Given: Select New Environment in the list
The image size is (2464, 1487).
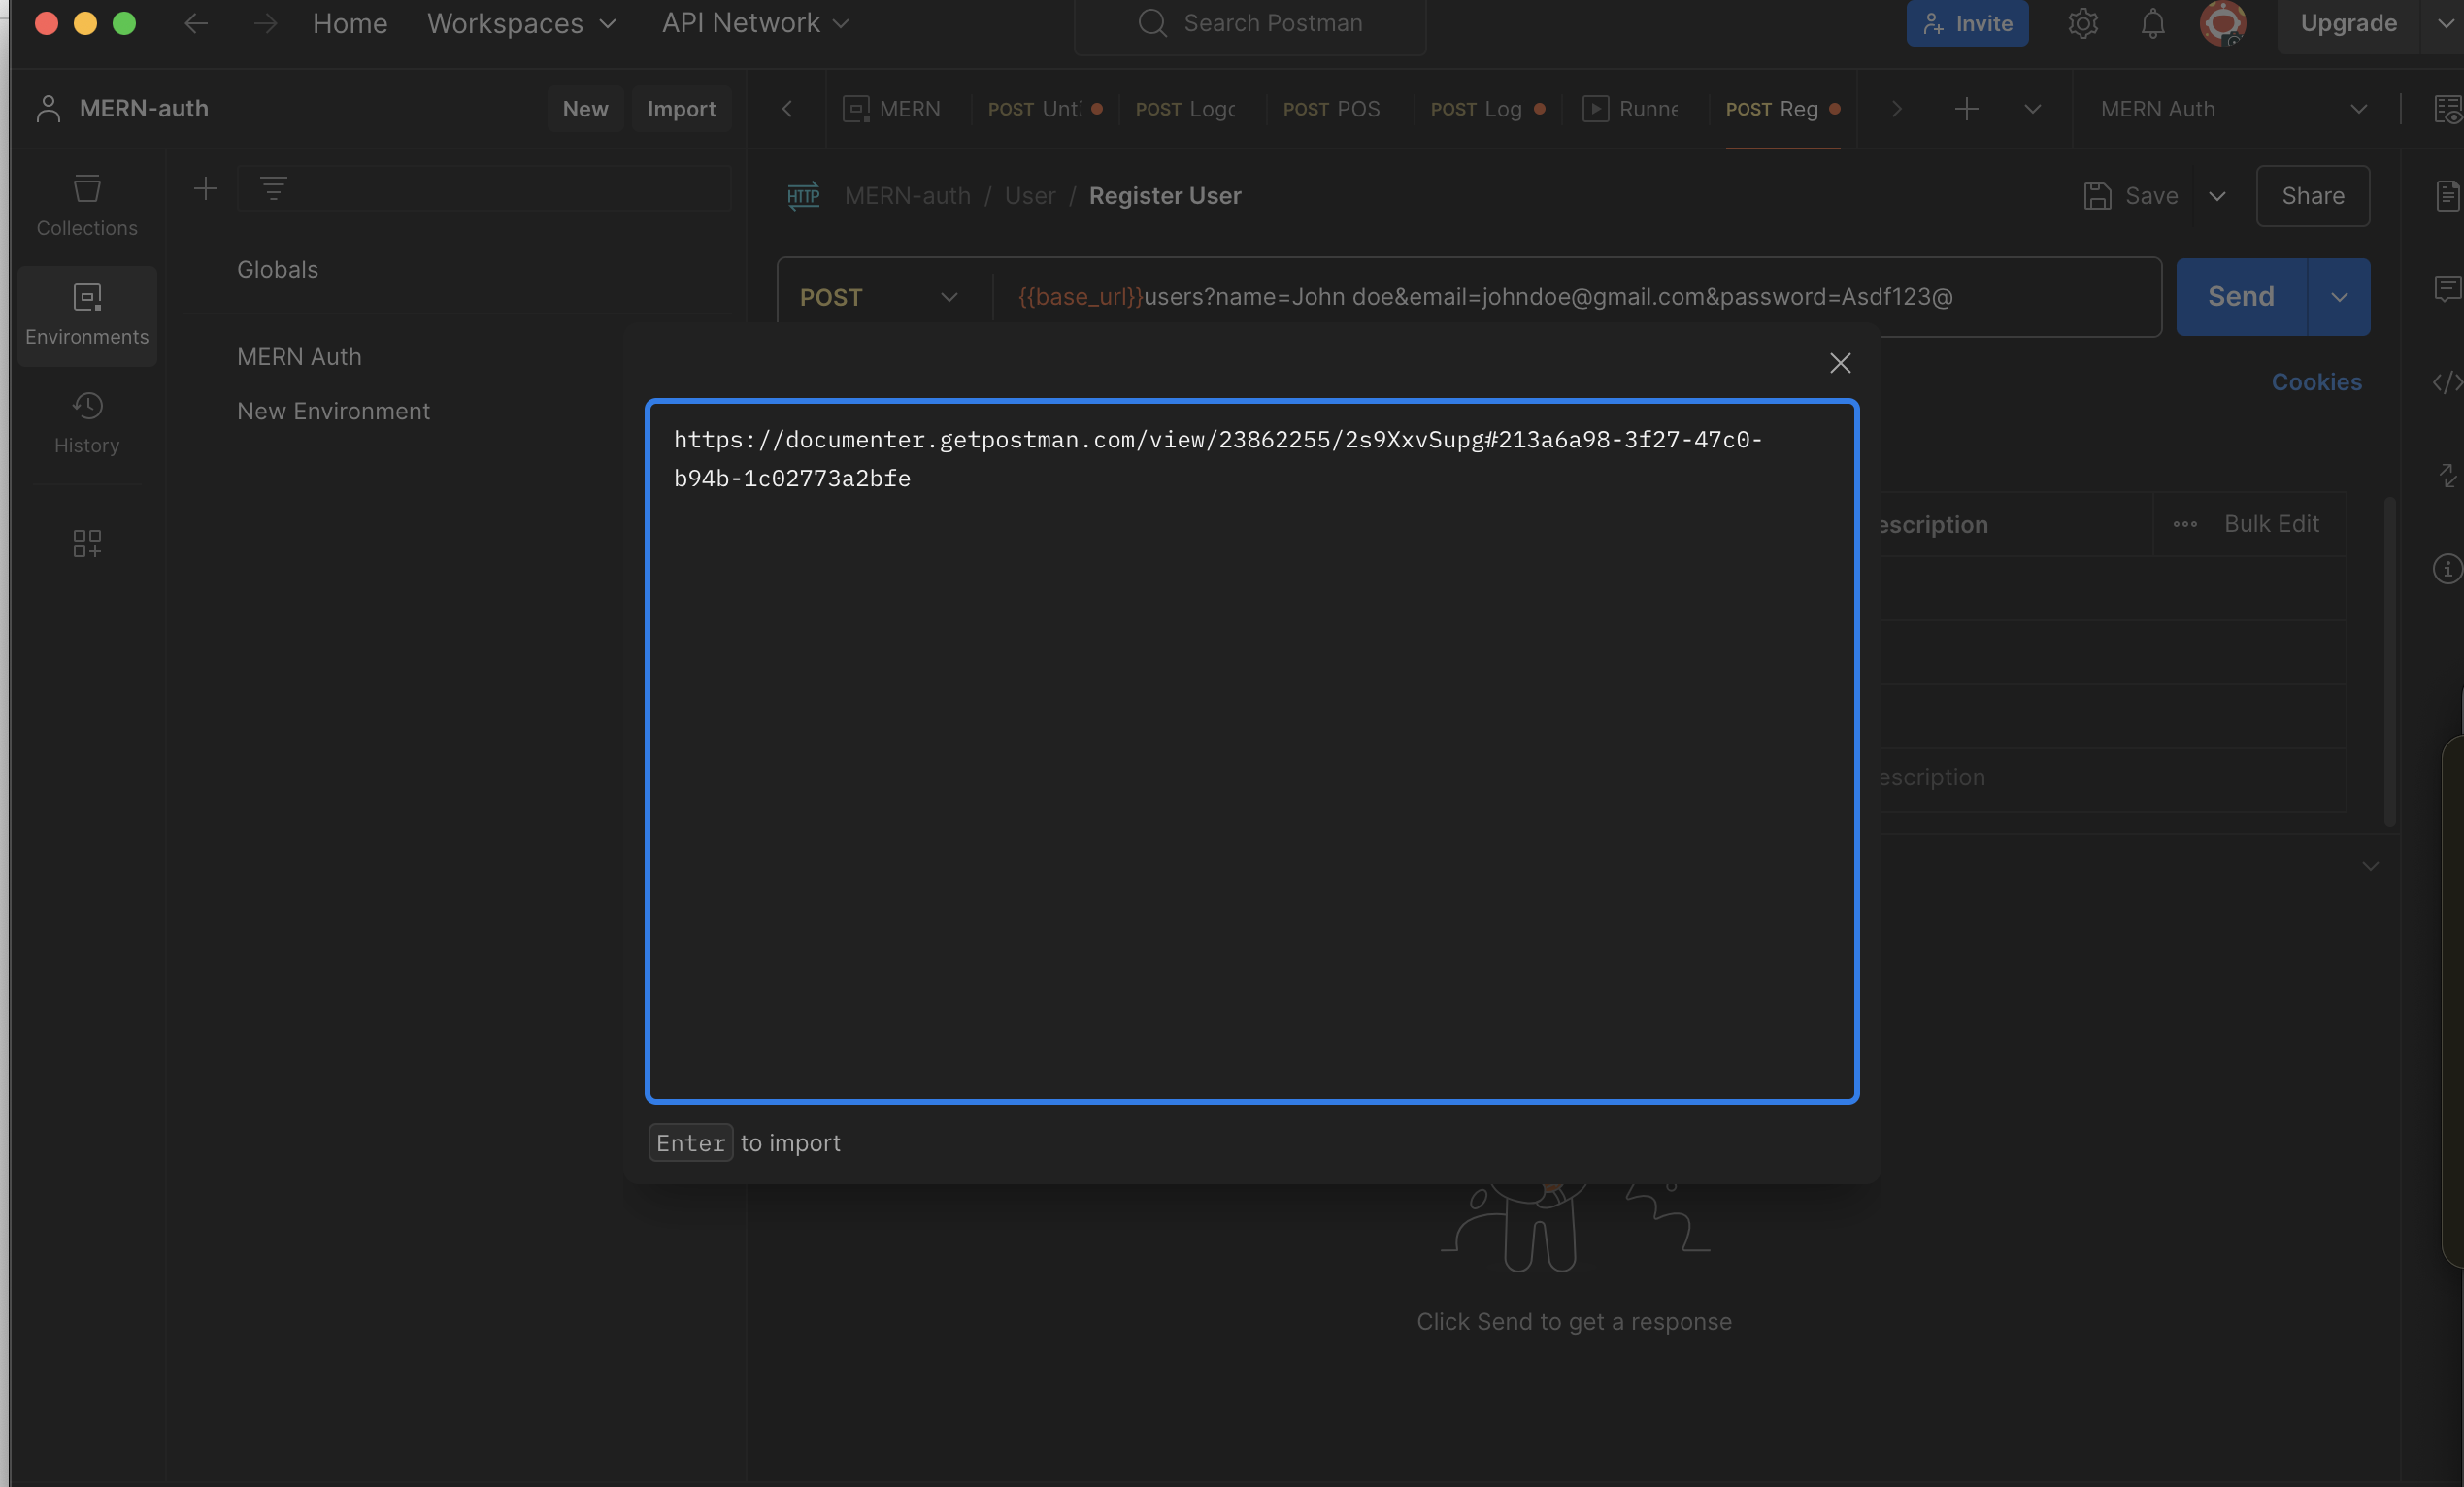Looking at the screenshot, I should 333,411.
